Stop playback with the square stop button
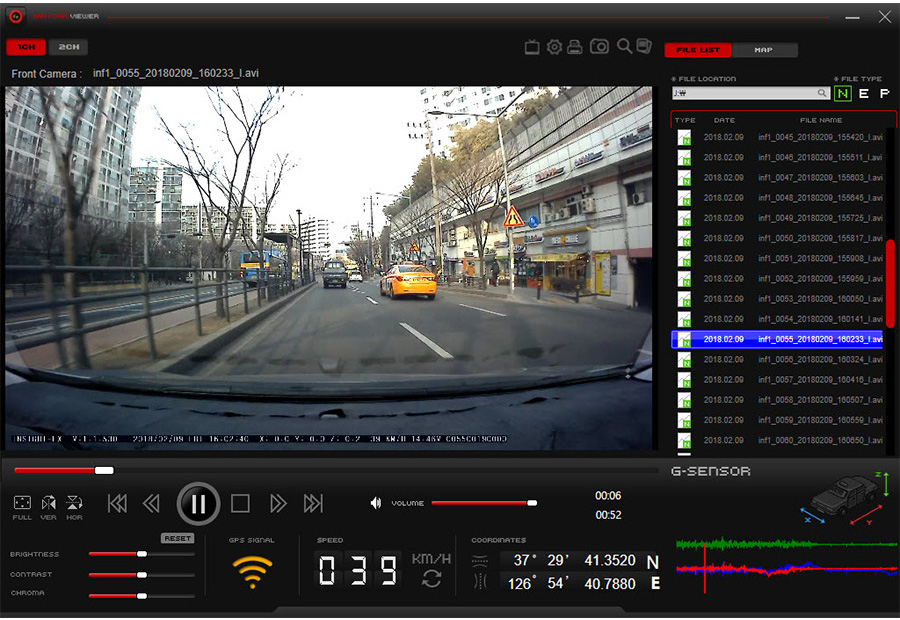 coord(240,504)
